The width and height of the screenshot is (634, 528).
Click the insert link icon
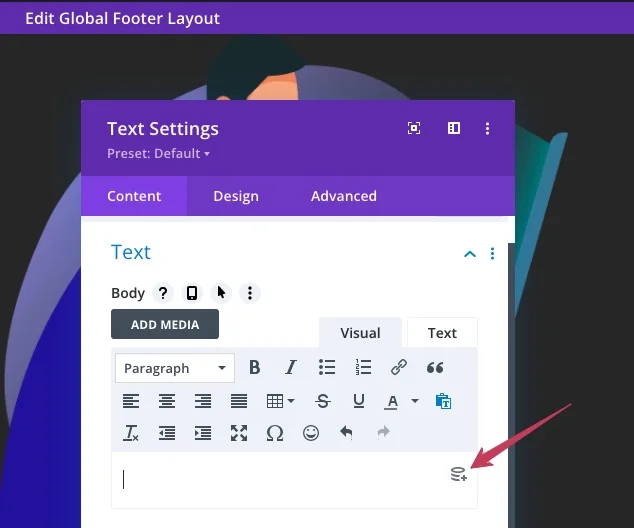[399, 367]
